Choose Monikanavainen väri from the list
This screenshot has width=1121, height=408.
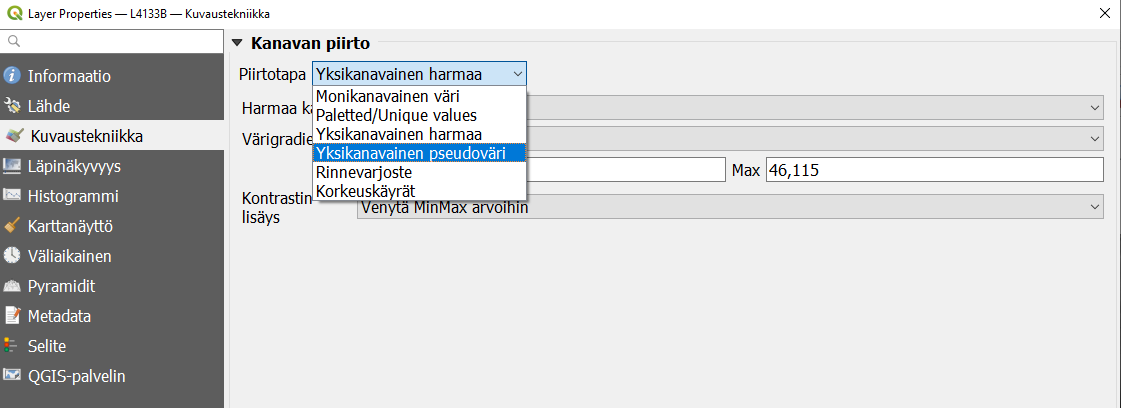click(388, 97)
